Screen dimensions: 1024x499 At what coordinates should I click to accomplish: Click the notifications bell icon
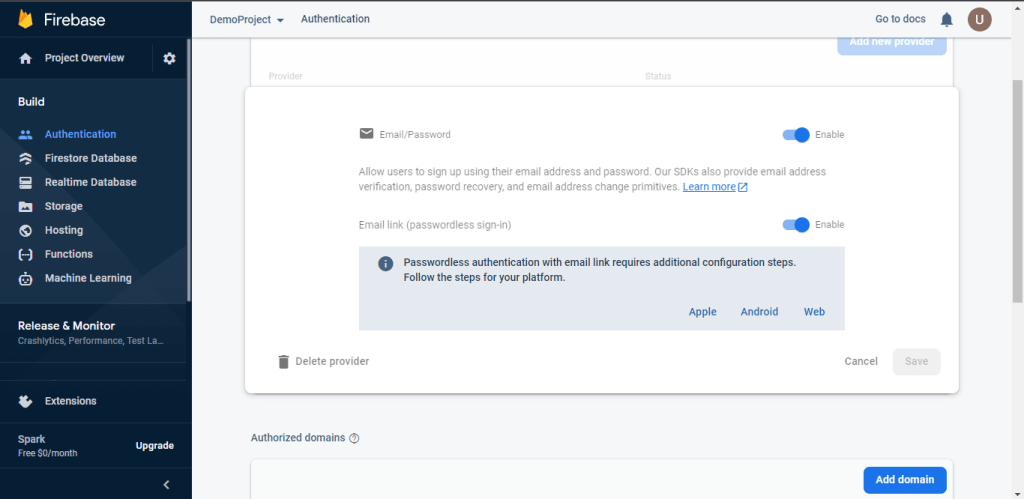point(946,20)
